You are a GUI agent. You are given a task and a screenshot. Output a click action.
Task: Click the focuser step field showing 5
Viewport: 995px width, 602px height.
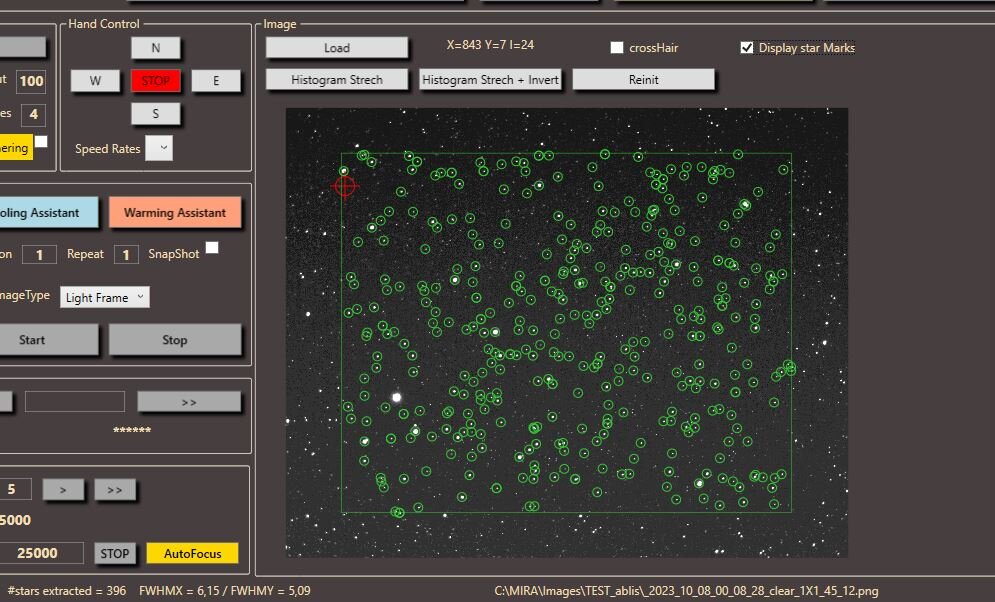[16, 490]
